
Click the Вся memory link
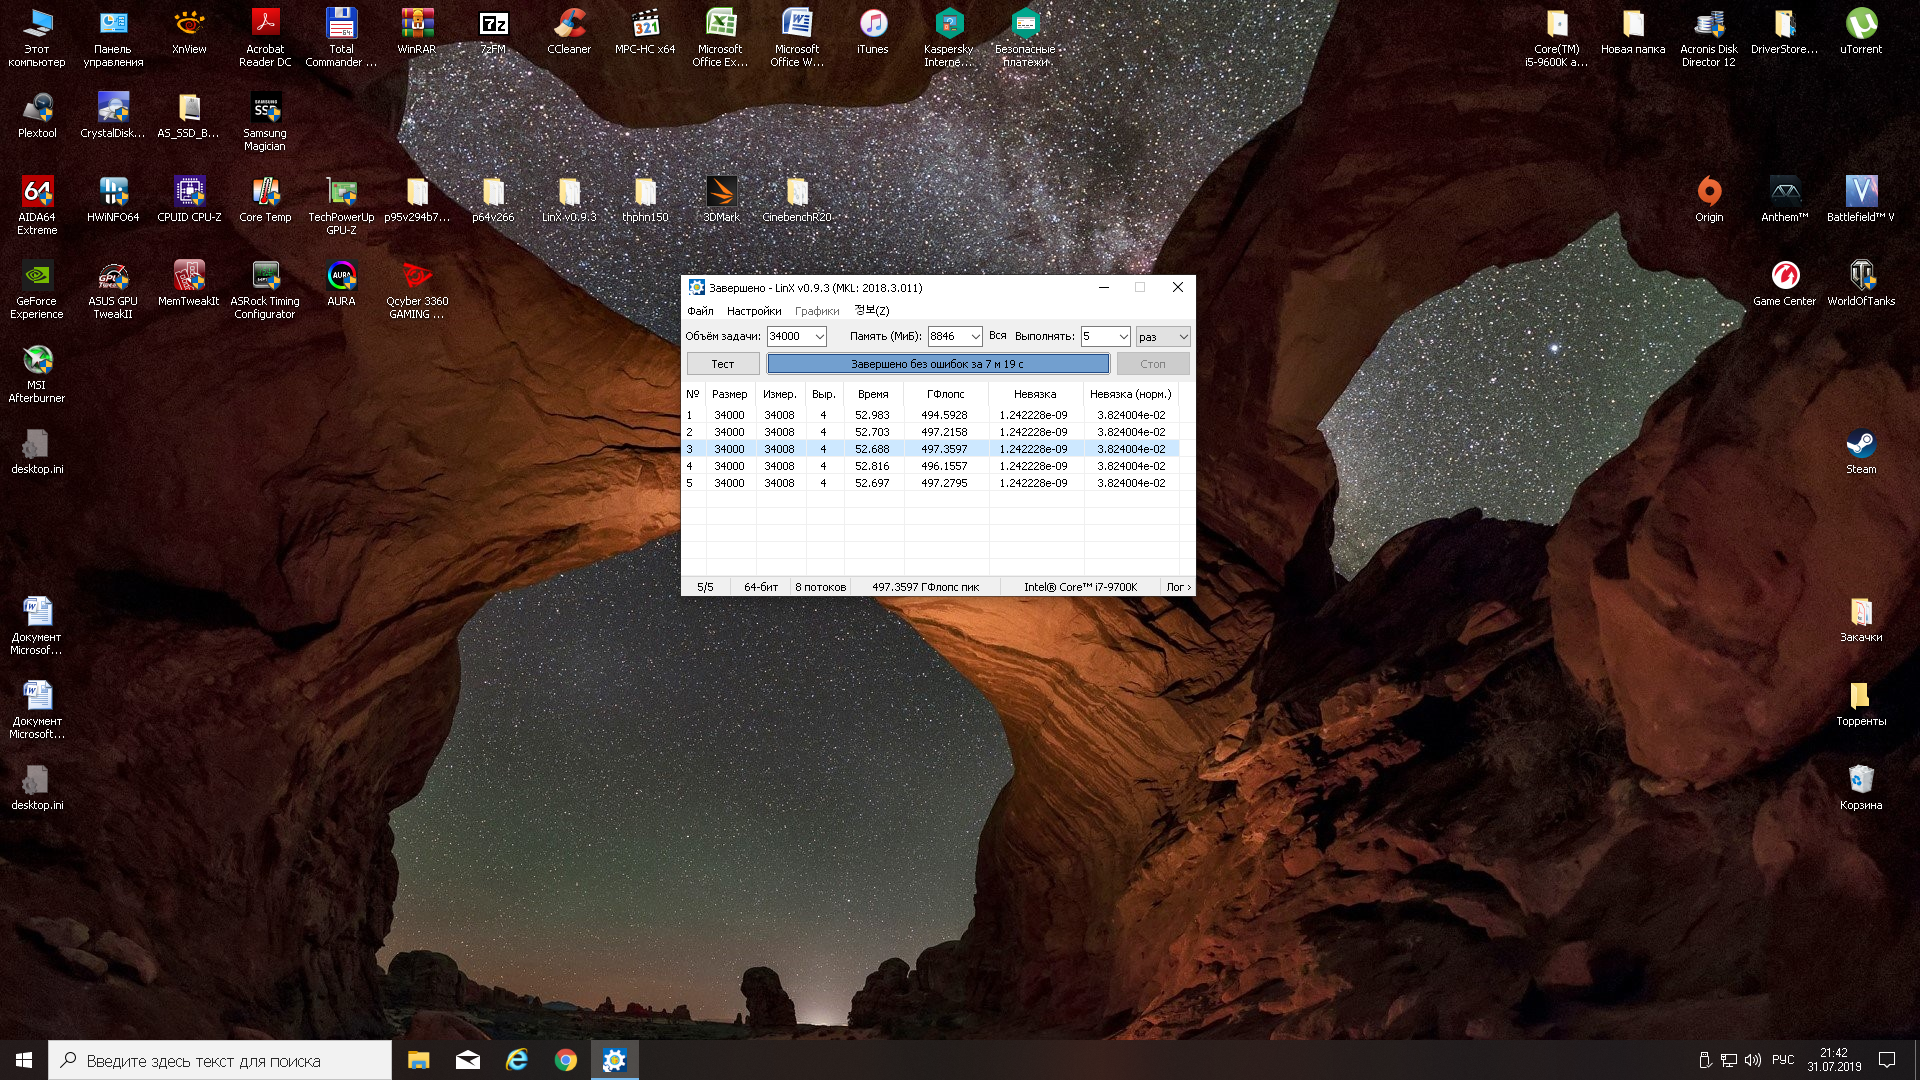[x=997, y=336]
